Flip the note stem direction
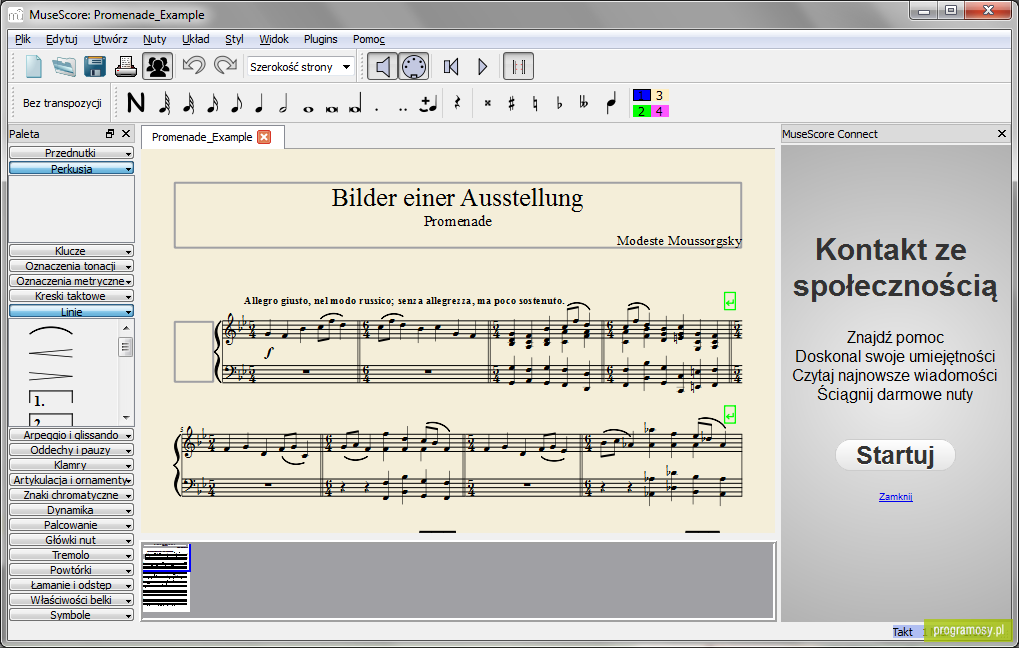Screen dimensions: 1019x648 point(610,103)
